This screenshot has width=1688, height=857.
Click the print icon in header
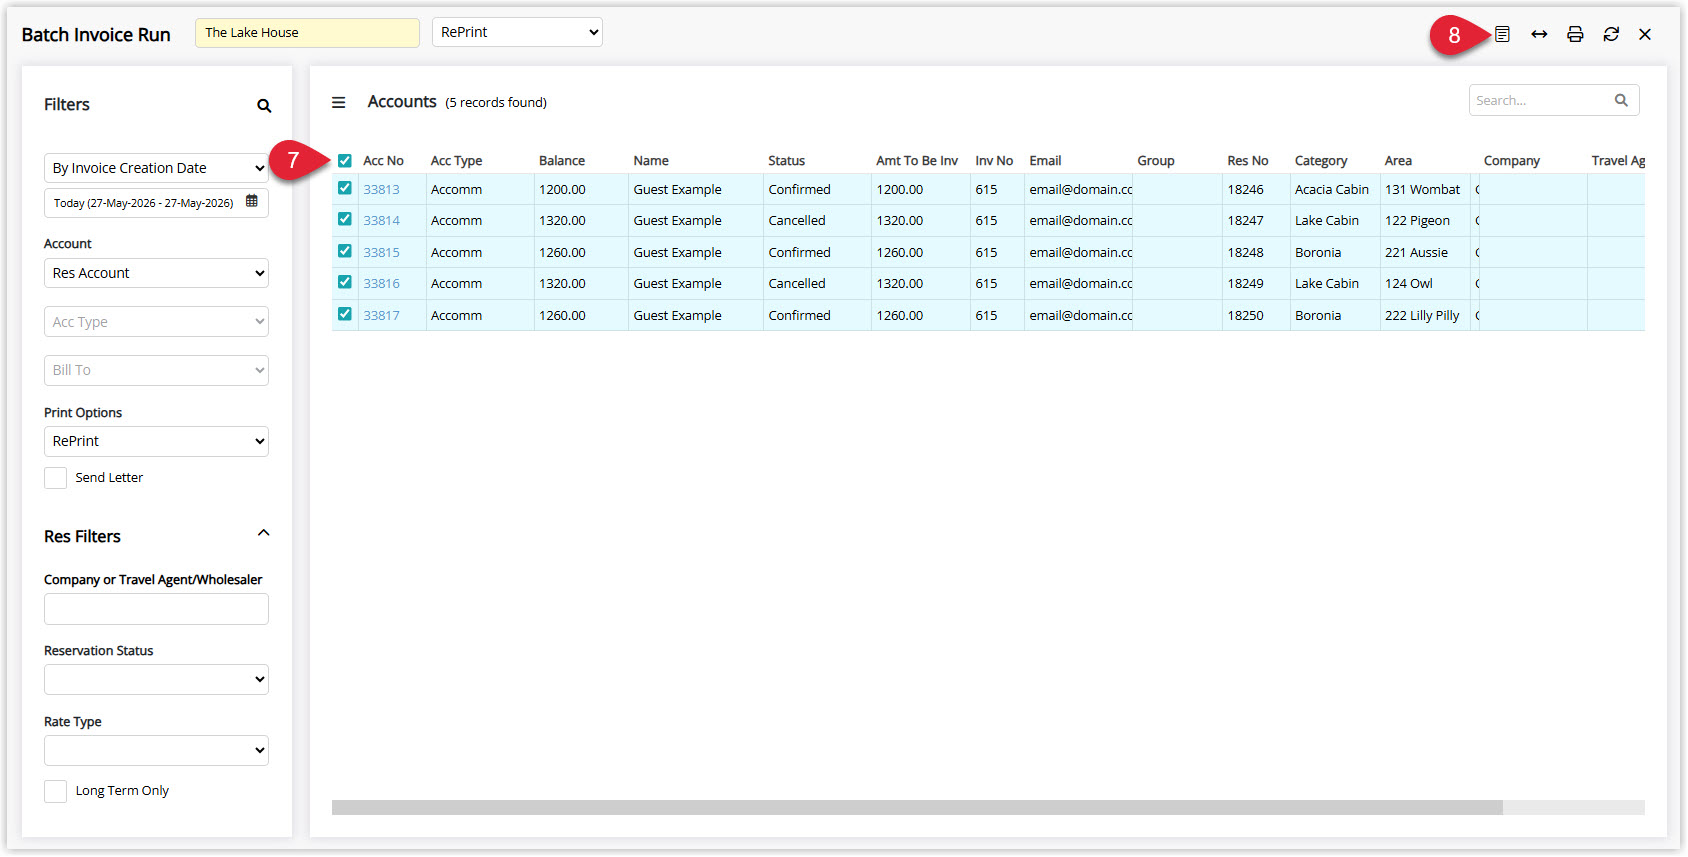pyautogui.click(x=1575, y=34)
